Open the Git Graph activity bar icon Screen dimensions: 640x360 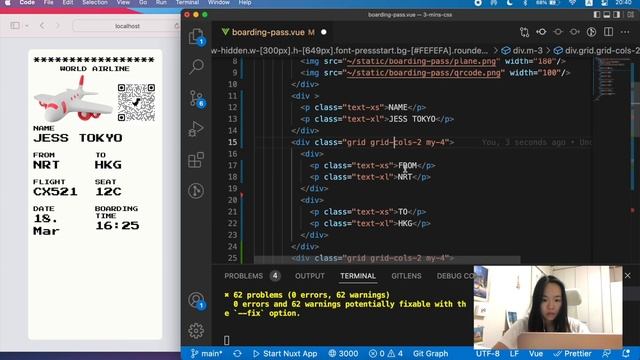[x=196, y=191]
